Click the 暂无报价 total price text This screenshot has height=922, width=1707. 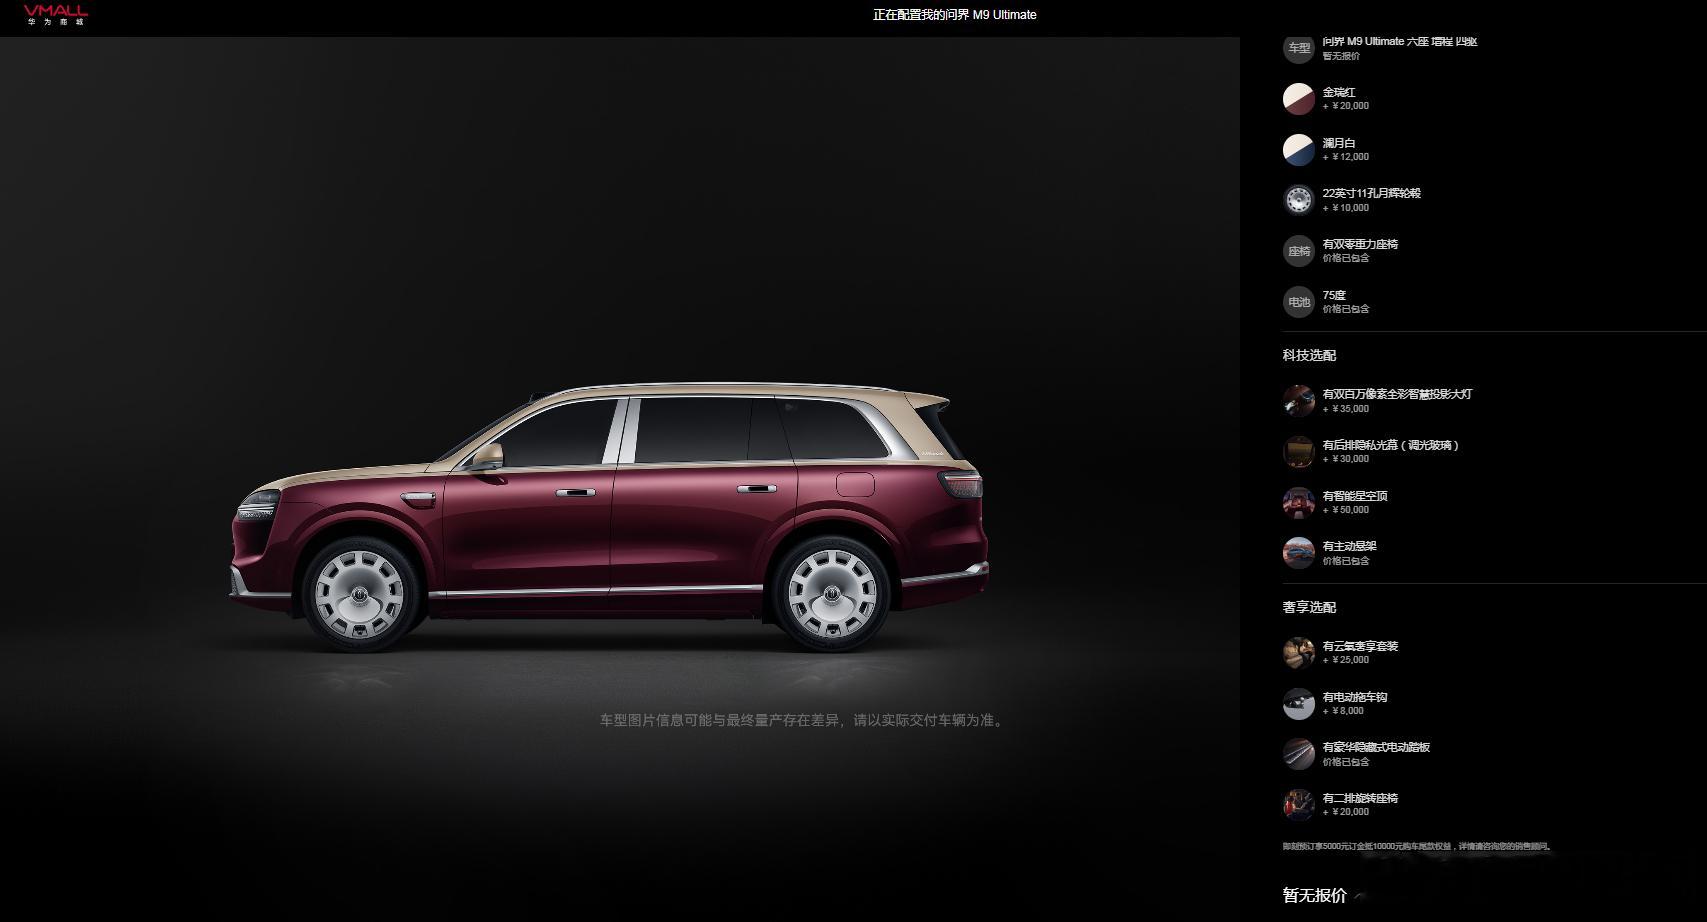[x=1315, y=896]
